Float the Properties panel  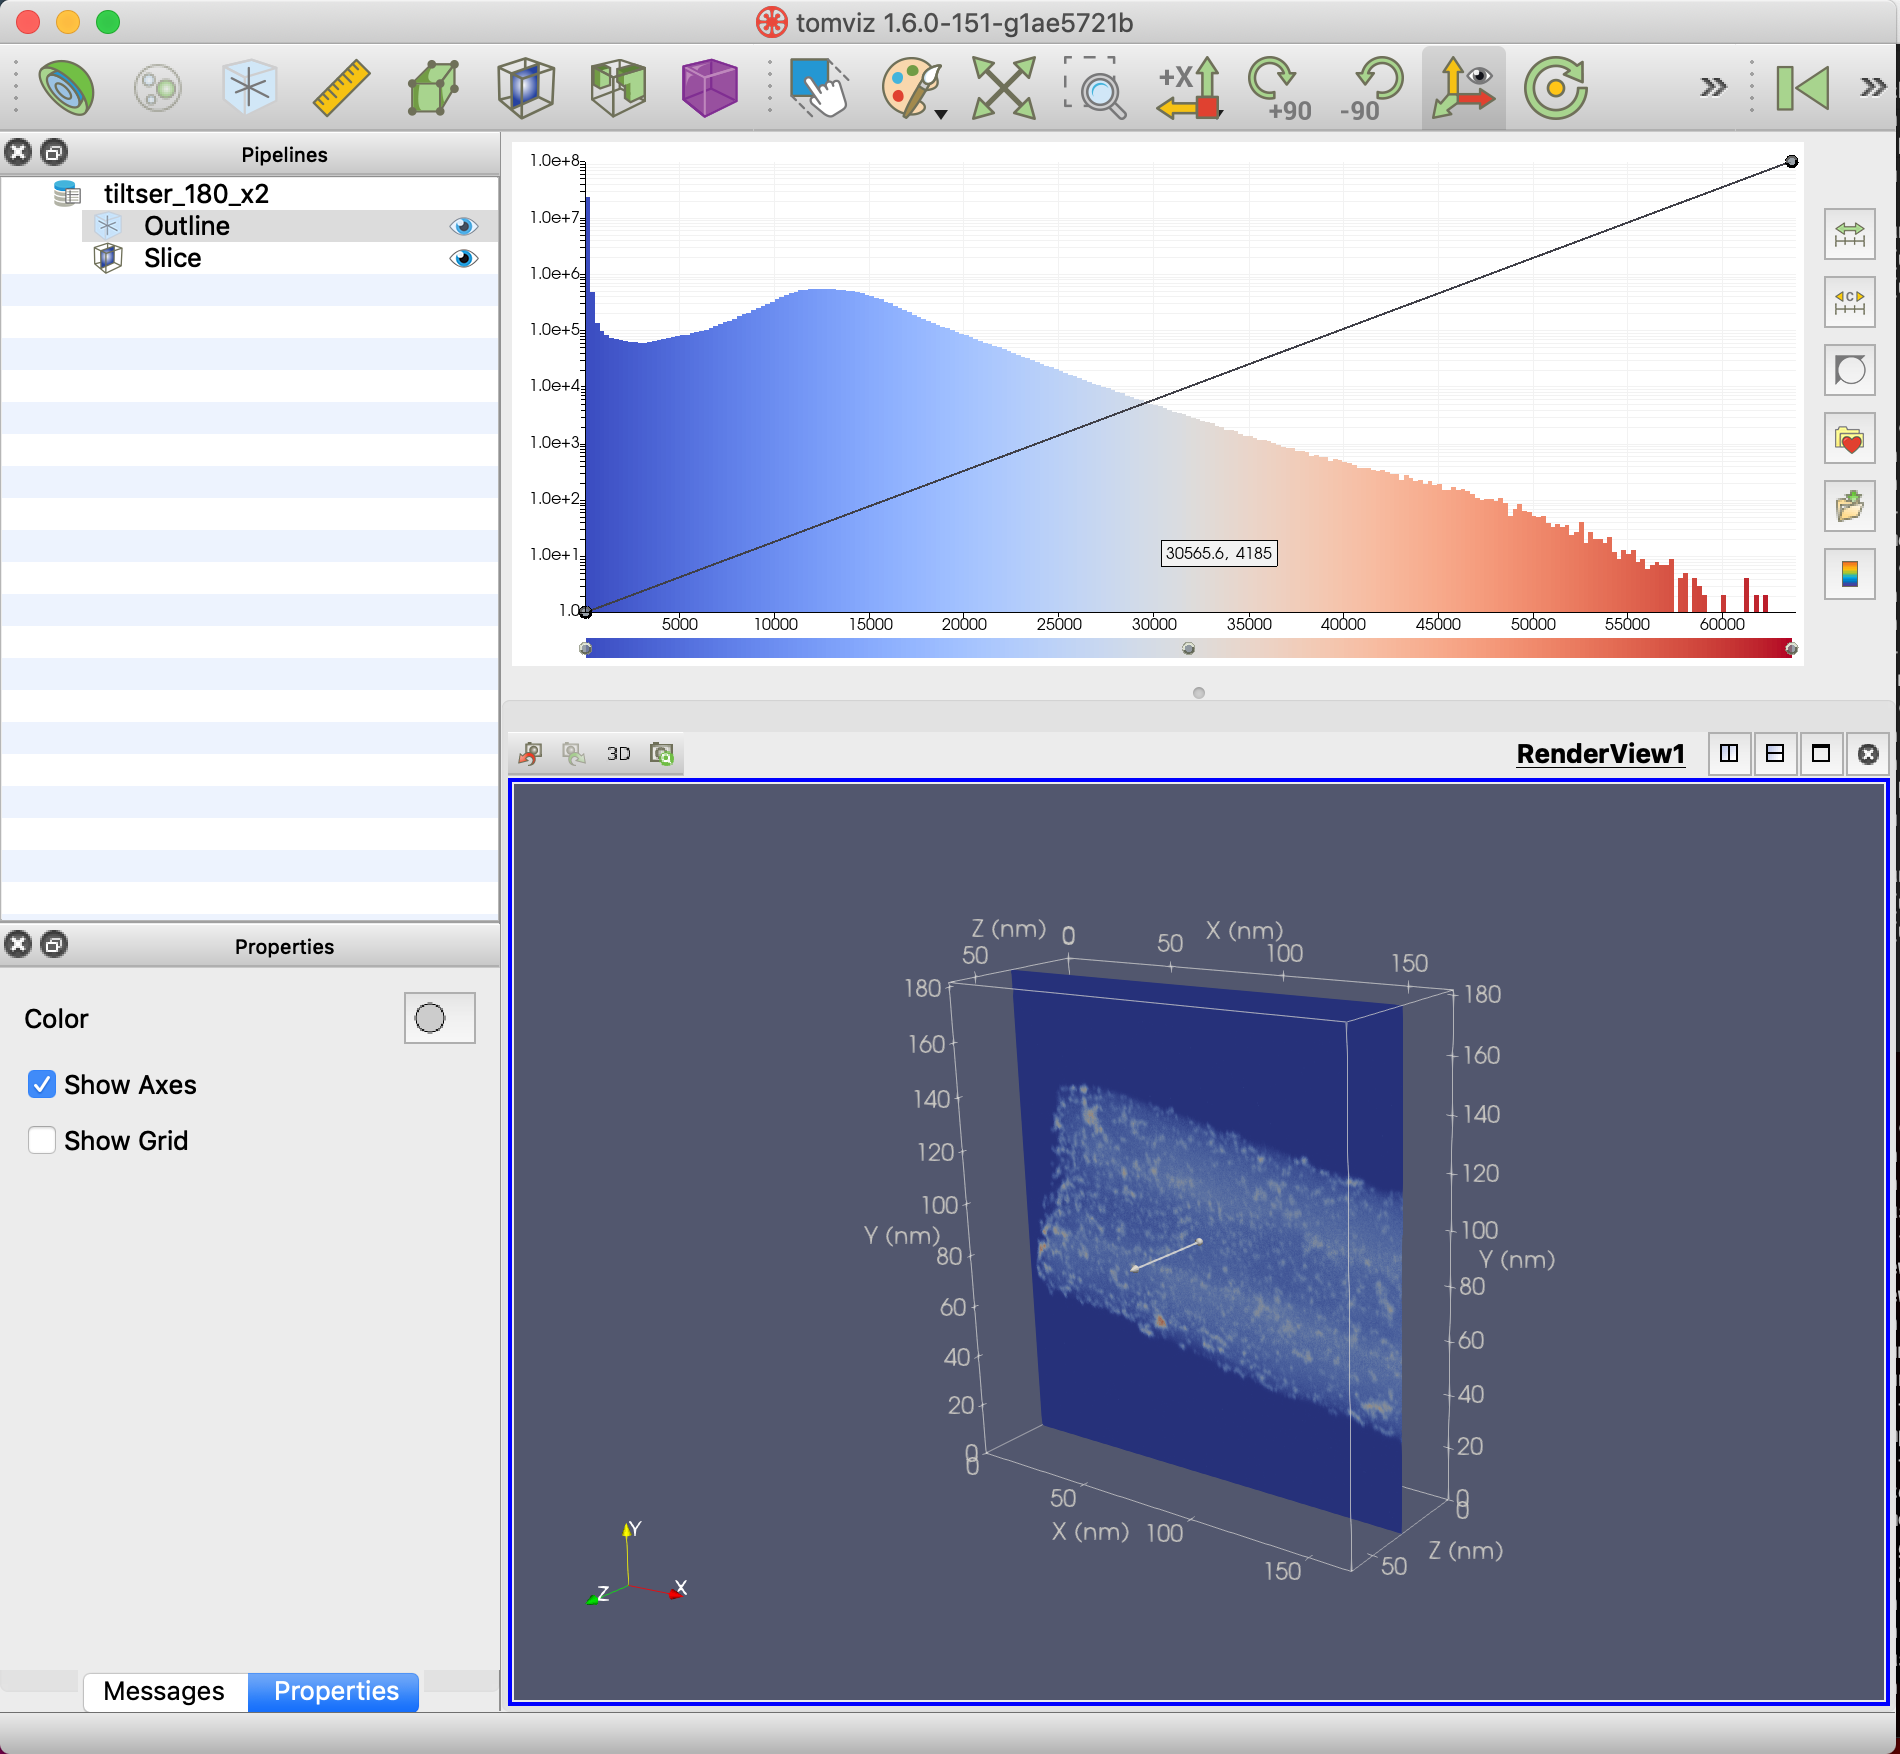(x=54, y=944)
